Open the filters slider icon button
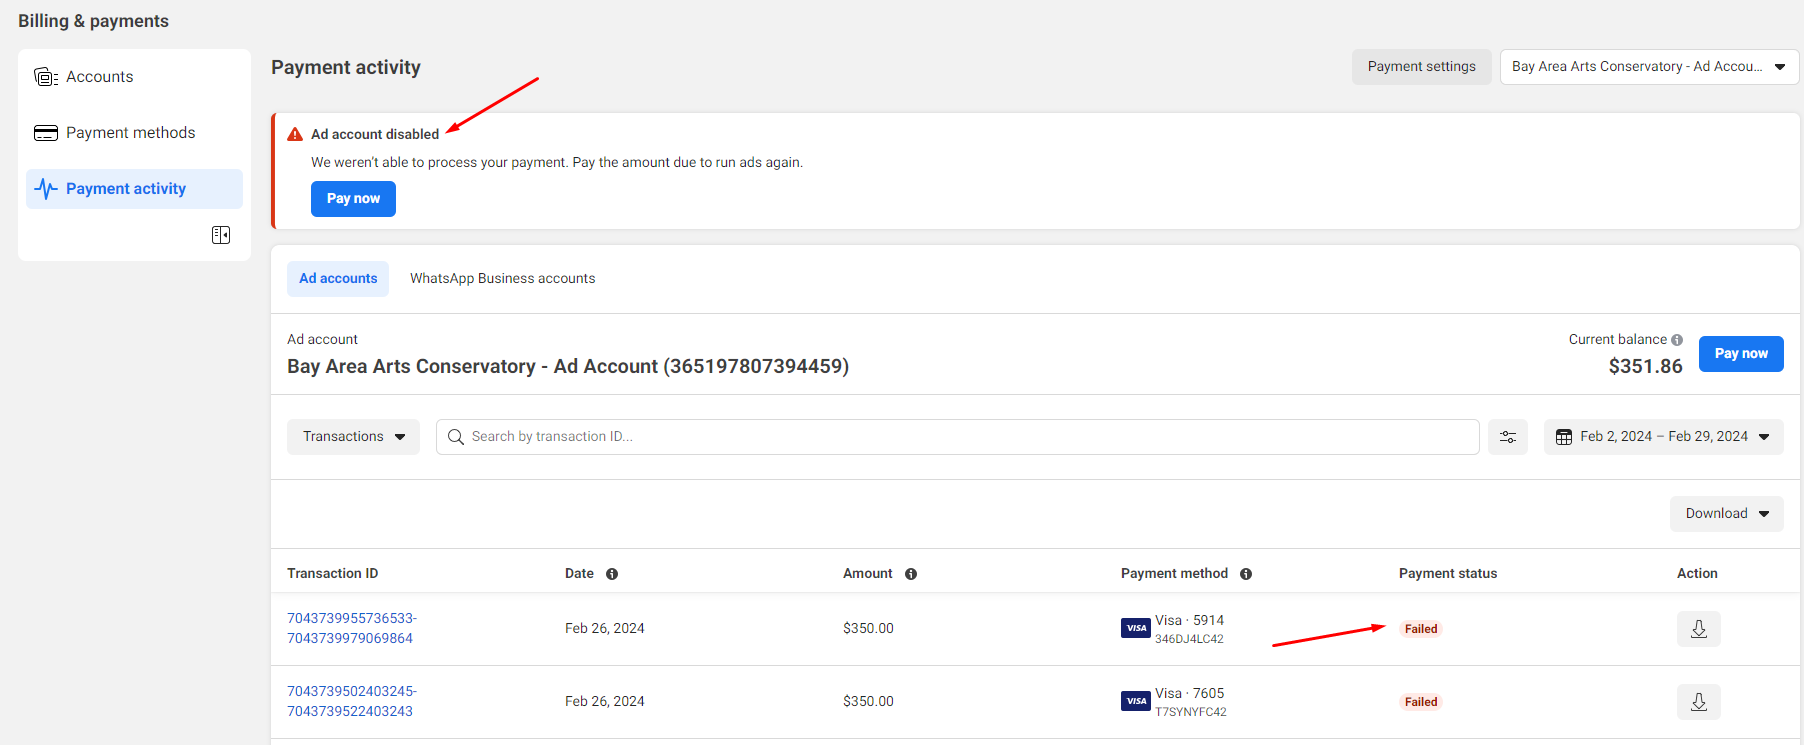Screen dimensions: 1804x745 tap(1508, 437)
